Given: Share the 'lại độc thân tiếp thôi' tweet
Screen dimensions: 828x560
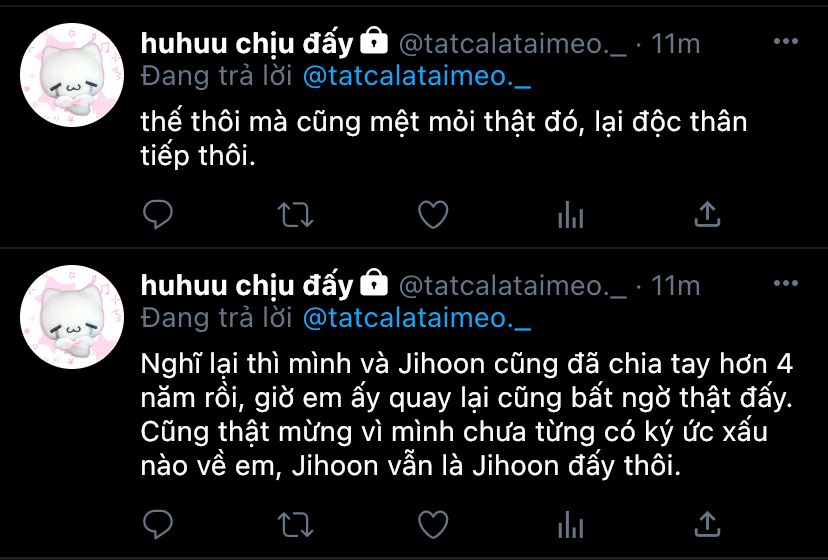Looking at the screenshot, I should [707, 214].
